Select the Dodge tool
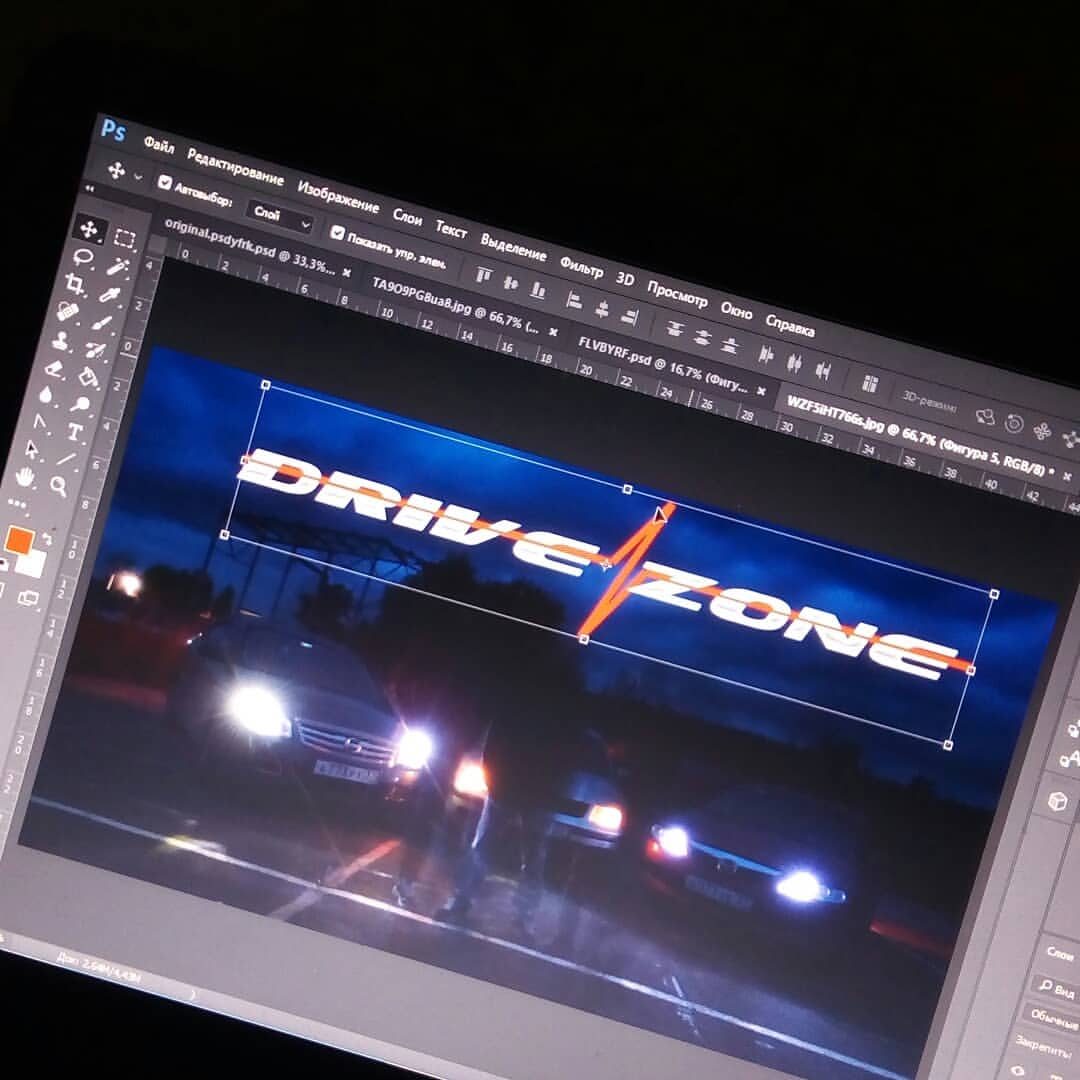1080x1080 pixels. (81, 405)
